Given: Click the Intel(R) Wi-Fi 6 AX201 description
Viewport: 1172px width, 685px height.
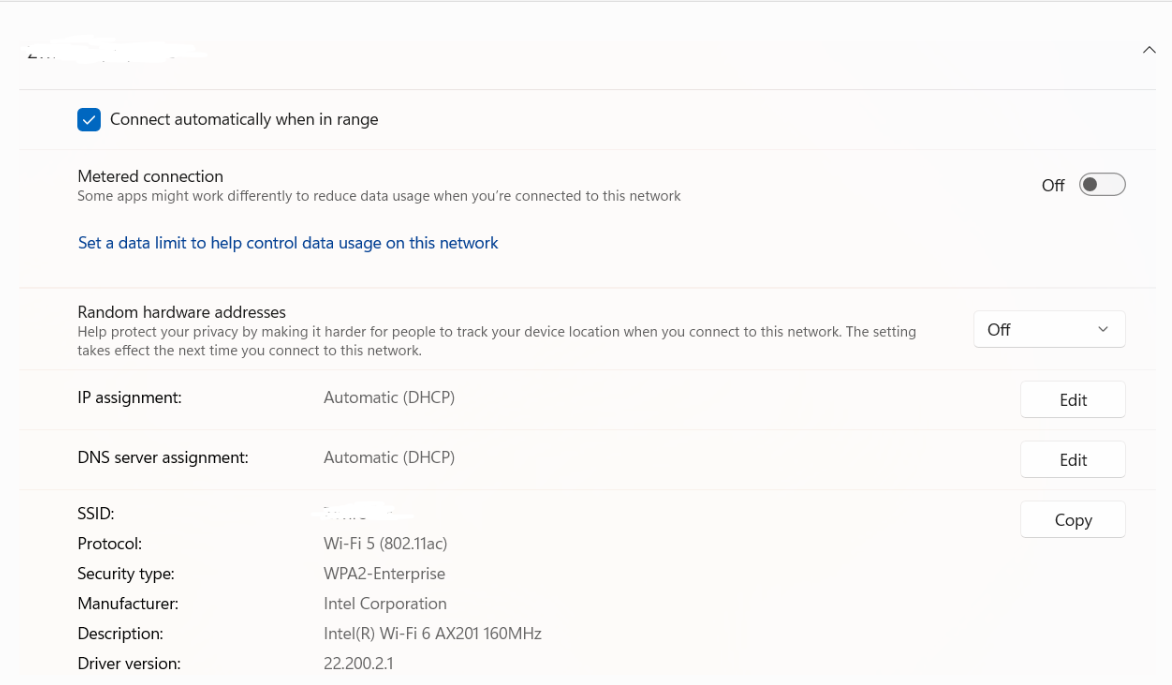Looking at the screenshot, I should tap(432, 633).
